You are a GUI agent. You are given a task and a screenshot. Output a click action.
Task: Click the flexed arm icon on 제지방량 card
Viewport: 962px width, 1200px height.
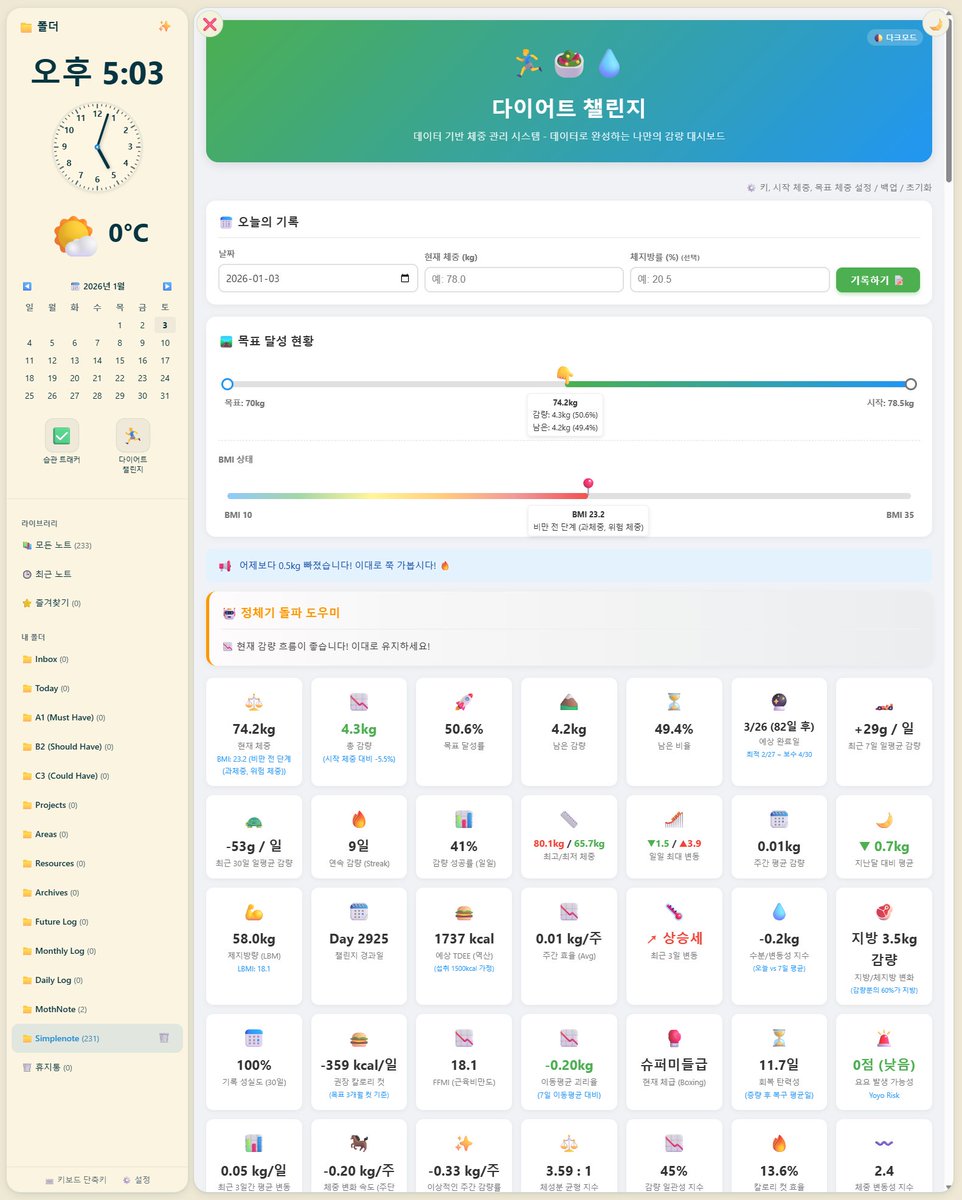(x=254, y=912)
